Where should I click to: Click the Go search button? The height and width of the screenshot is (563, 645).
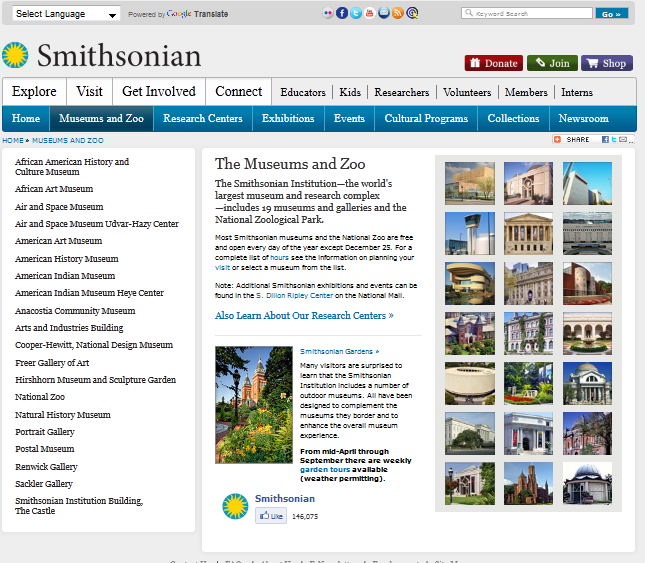coord(612,14)
